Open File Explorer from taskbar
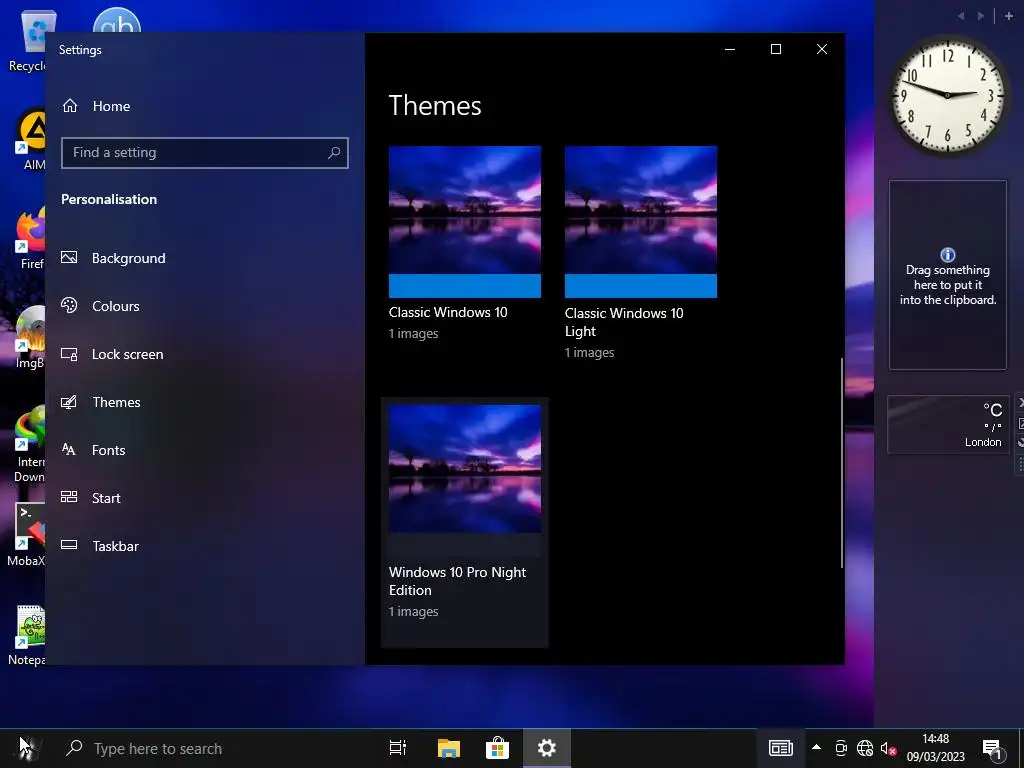Viewport: 1024px width, 768px height. click(449, 748)
